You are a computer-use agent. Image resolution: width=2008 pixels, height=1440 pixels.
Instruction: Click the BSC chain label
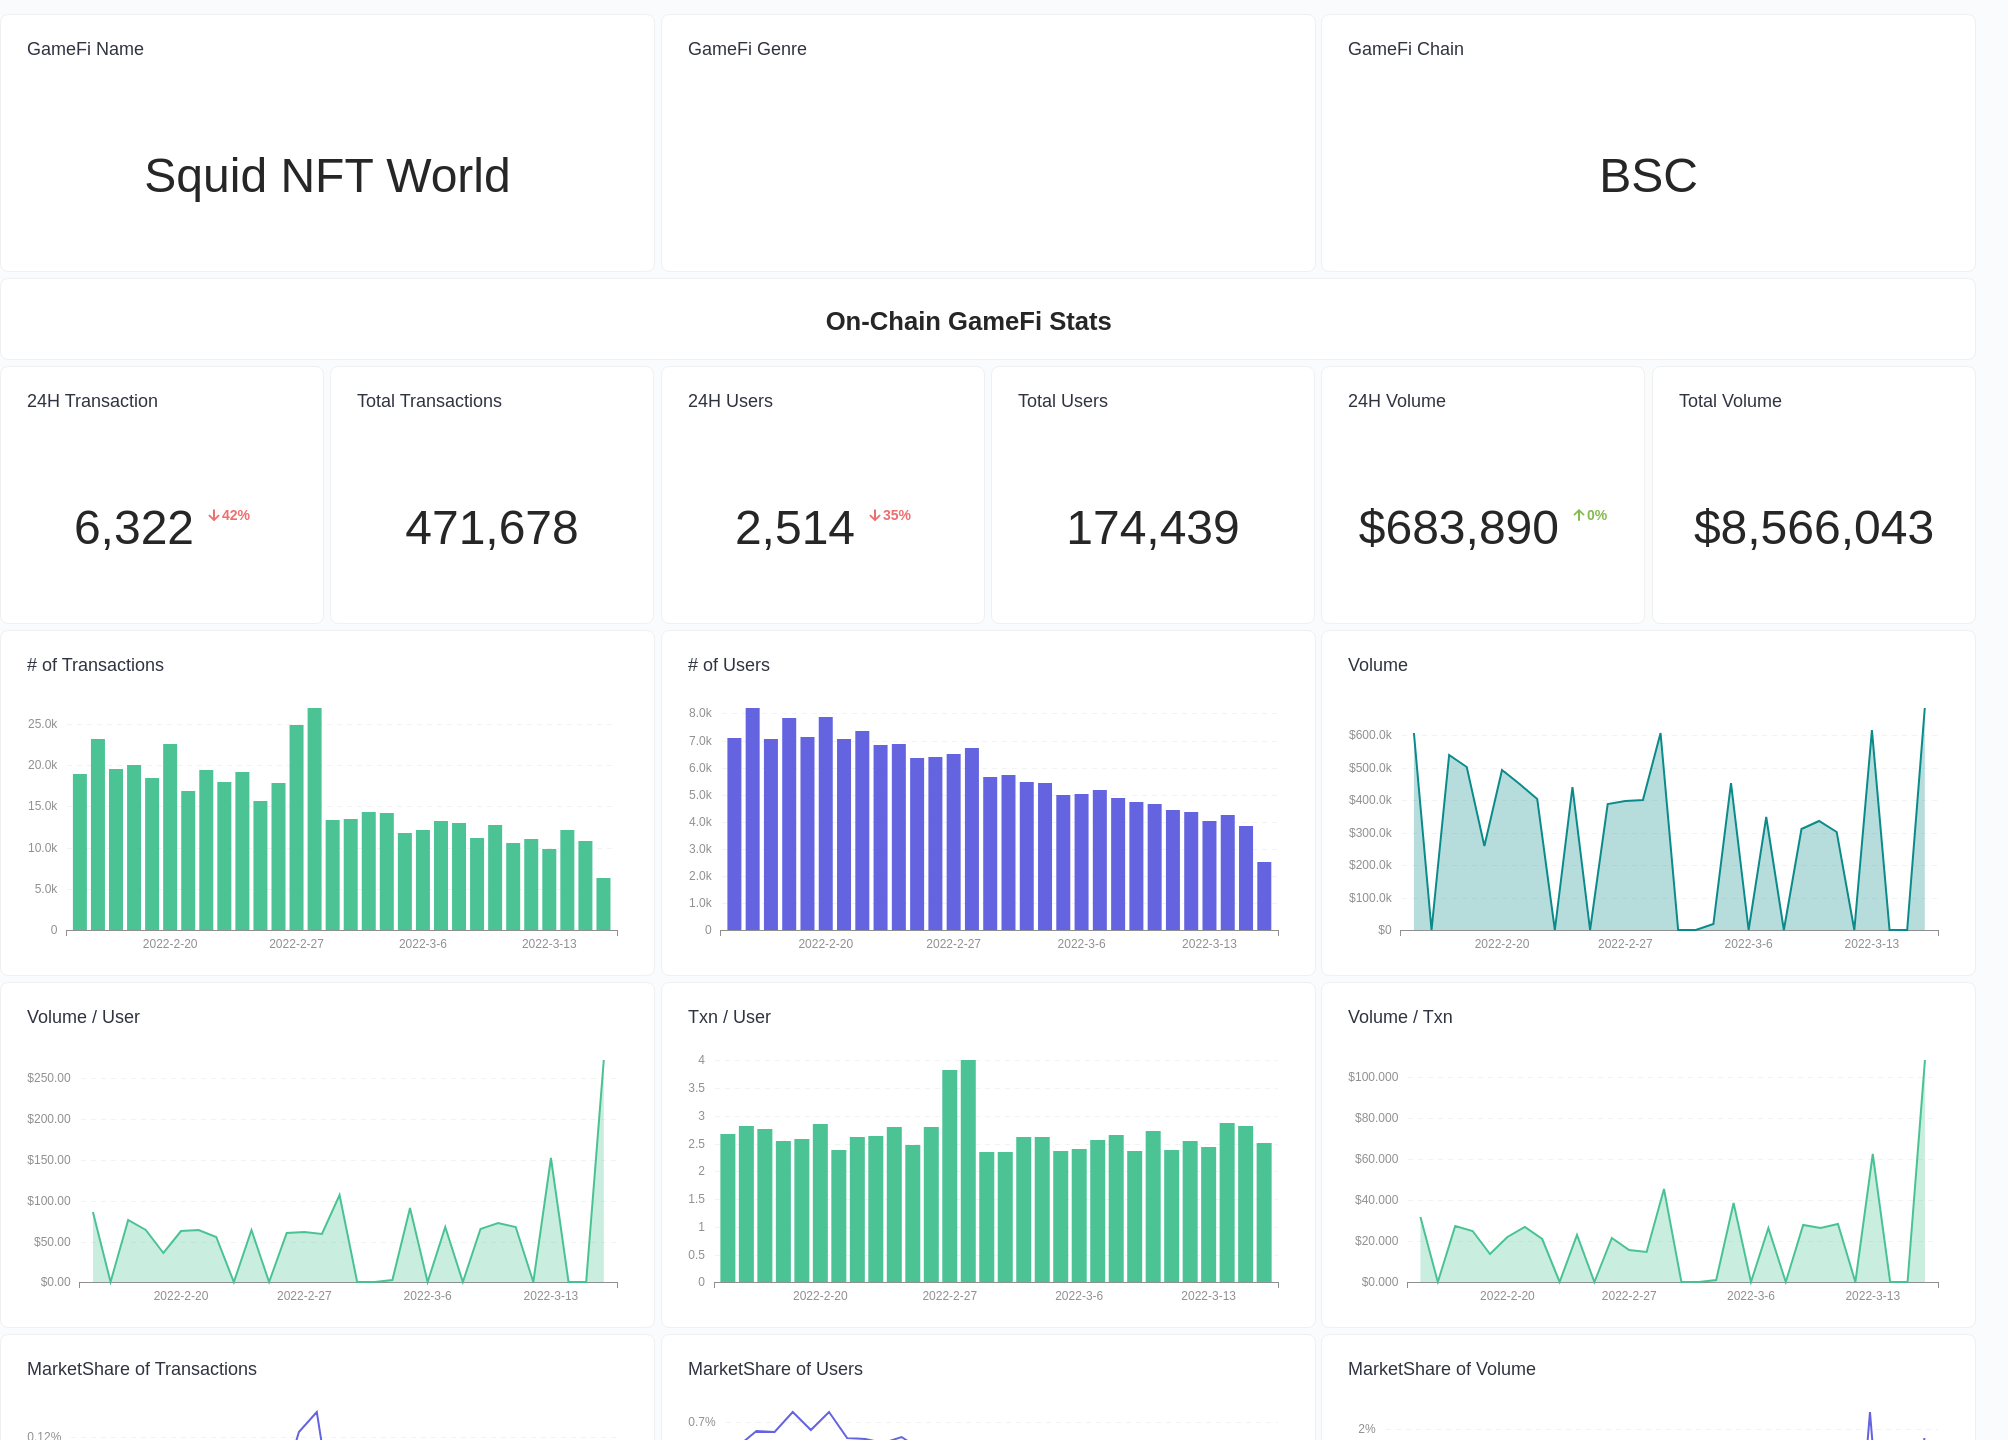click(1648, 176)
